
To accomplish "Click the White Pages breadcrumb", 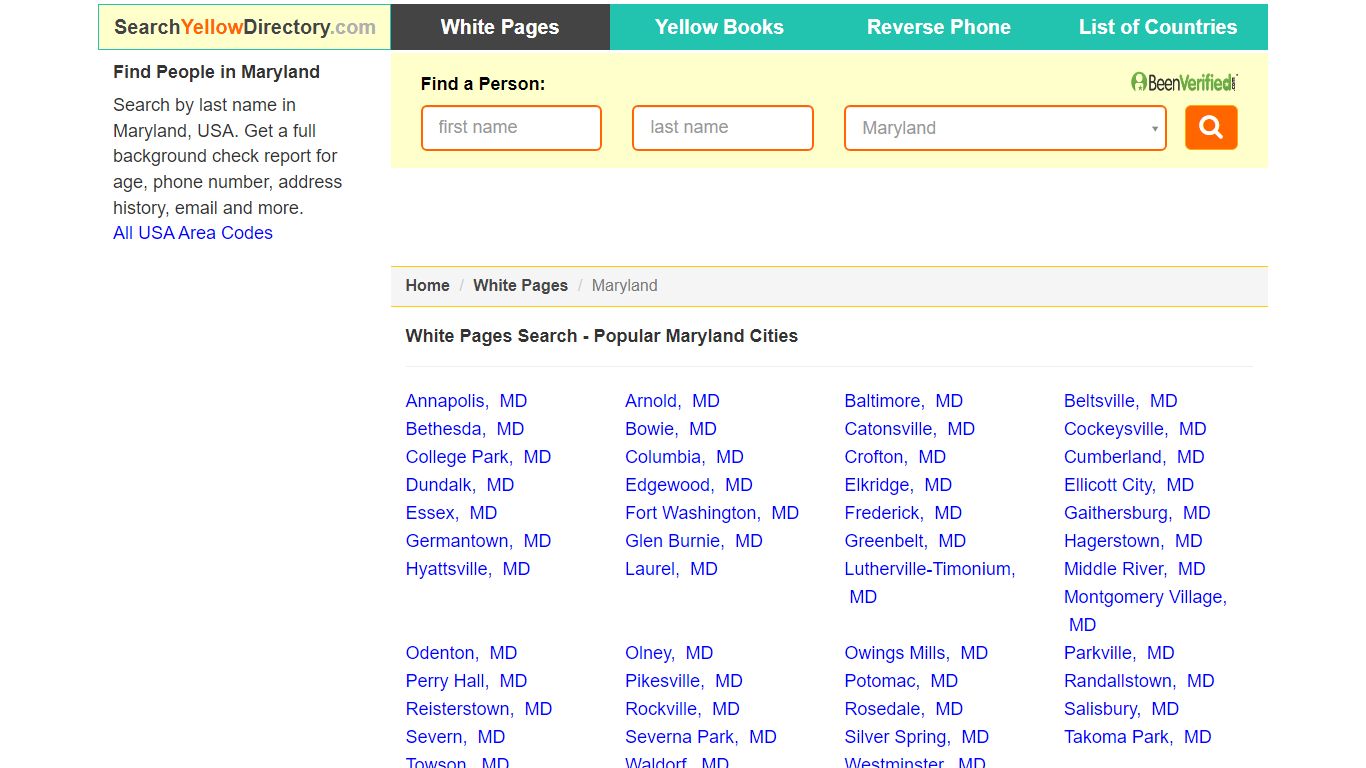I will [x=520, y=285].
